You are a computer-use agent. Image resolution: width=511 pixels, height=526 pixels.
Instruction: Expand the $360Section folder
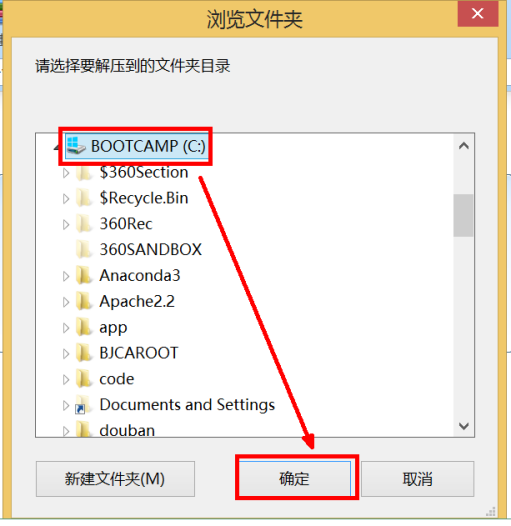(66, 173)
